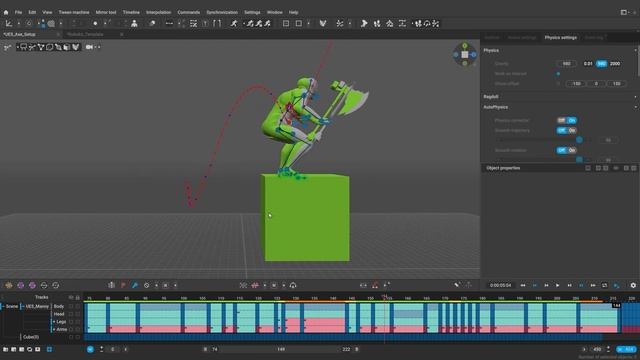Collapse the Scene tree node
Image resolution: width=640 pixels, height=360 pixels.
click(x=2, y=306)
